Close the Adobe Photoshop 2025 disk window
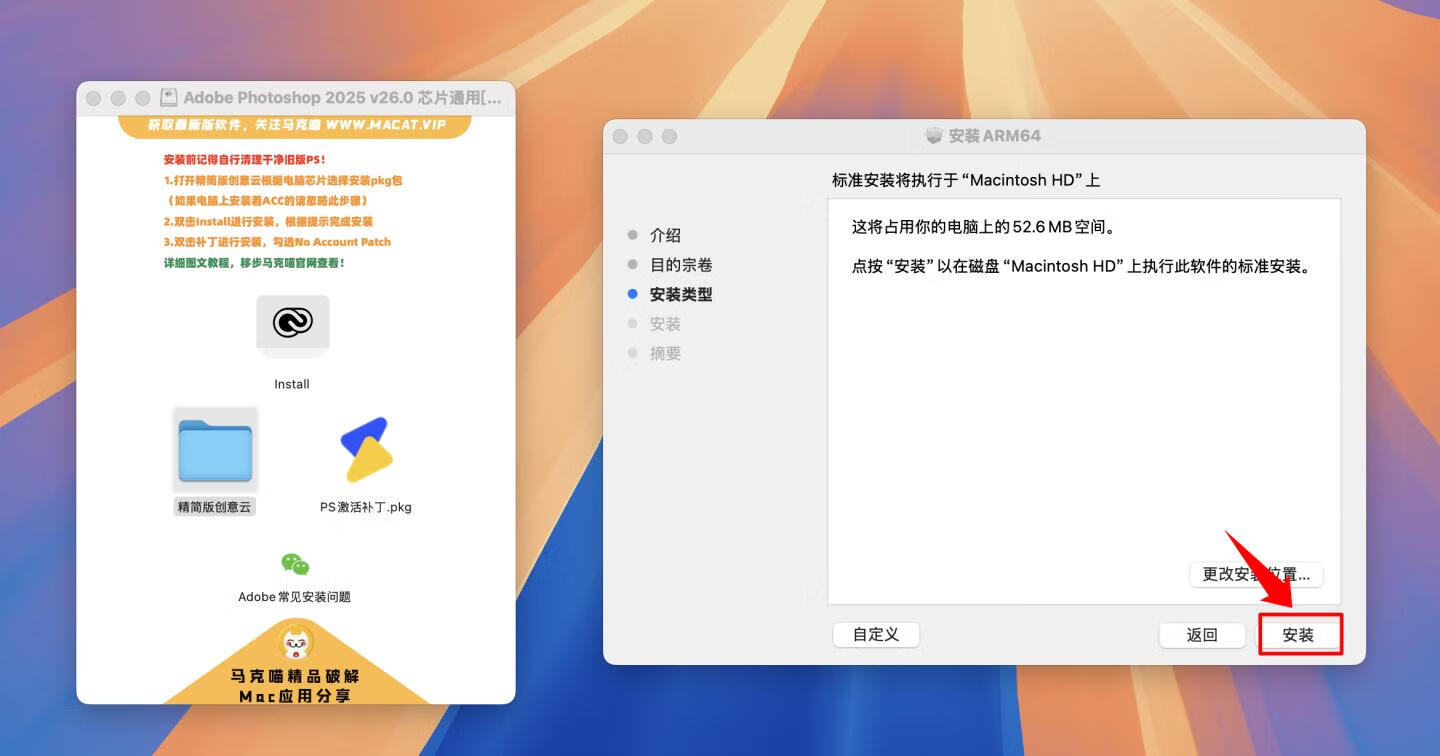Screen dimensions: 1440x756 (x=94, y=98)
